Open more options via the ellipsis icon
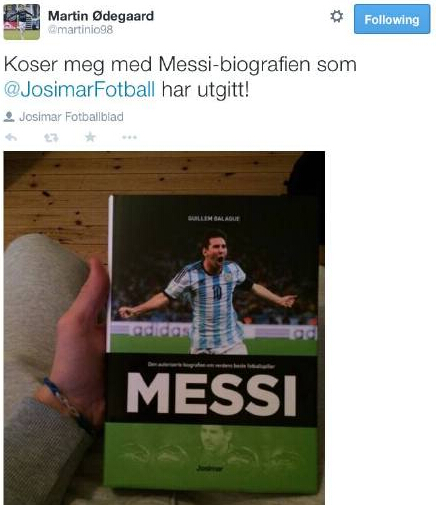This screenshot has width=436, height=505. click(x=129, y=137)
